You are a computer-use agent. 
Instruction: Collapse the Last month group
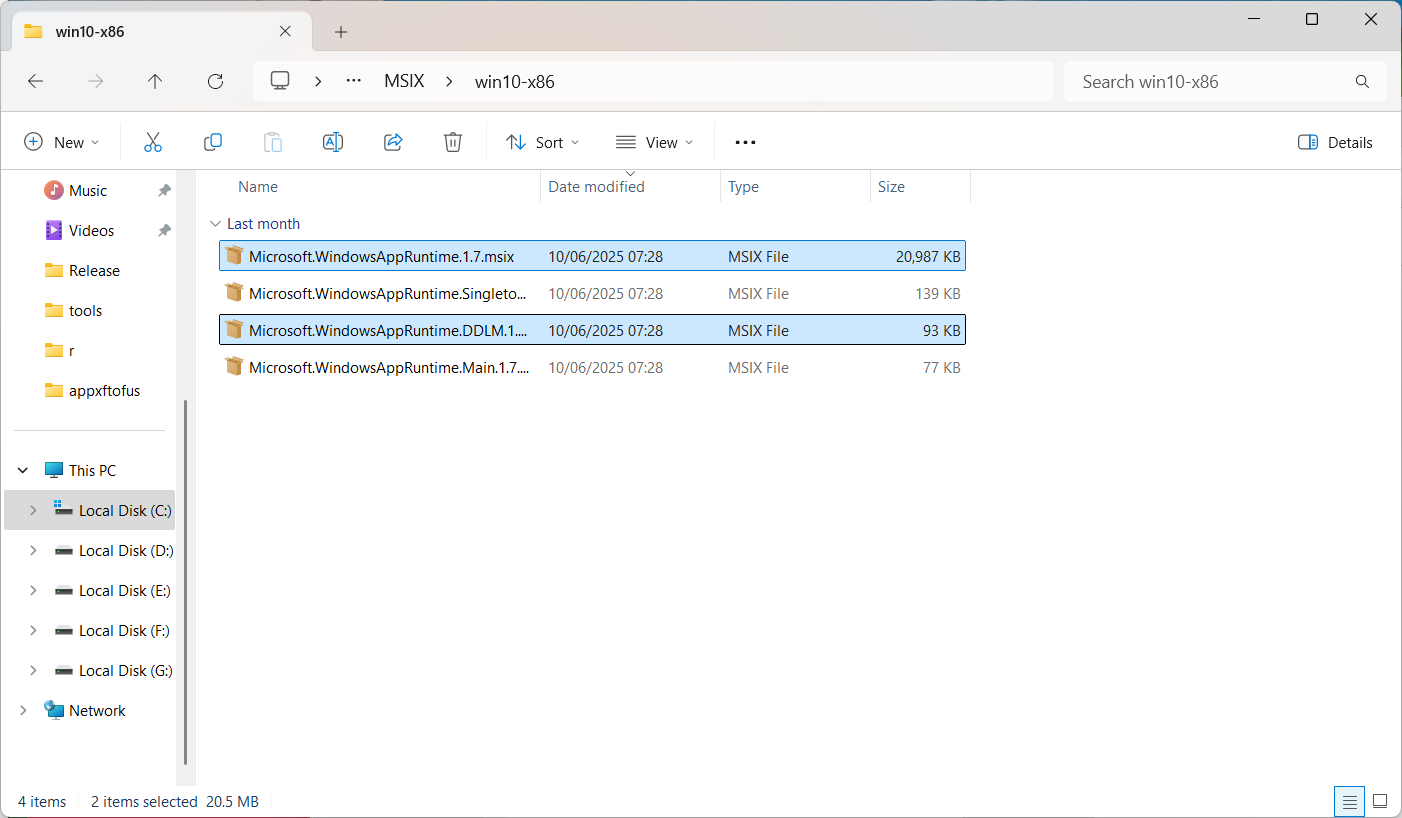tap(216, 223)
